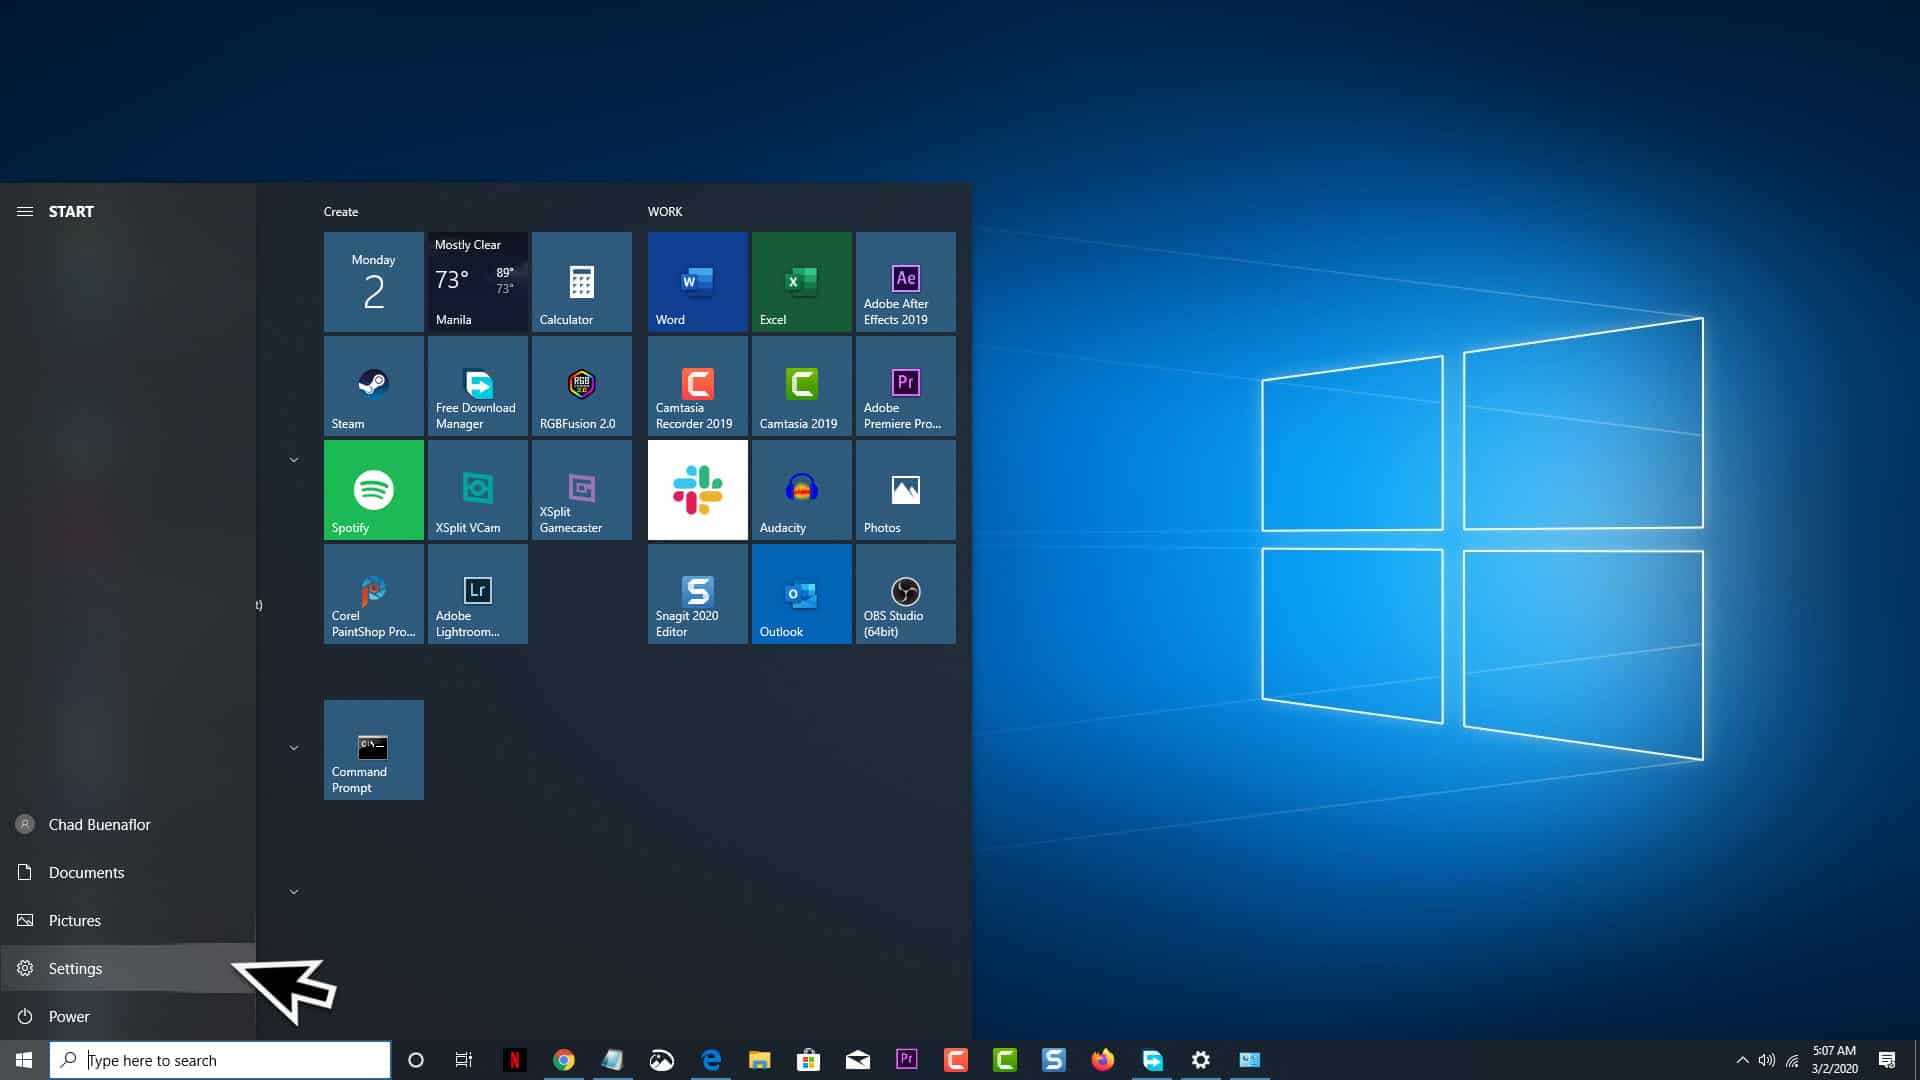The height and width of the screenshot is (1080, 1920).
Task: Open Power options in Start
Action: 128,1017
